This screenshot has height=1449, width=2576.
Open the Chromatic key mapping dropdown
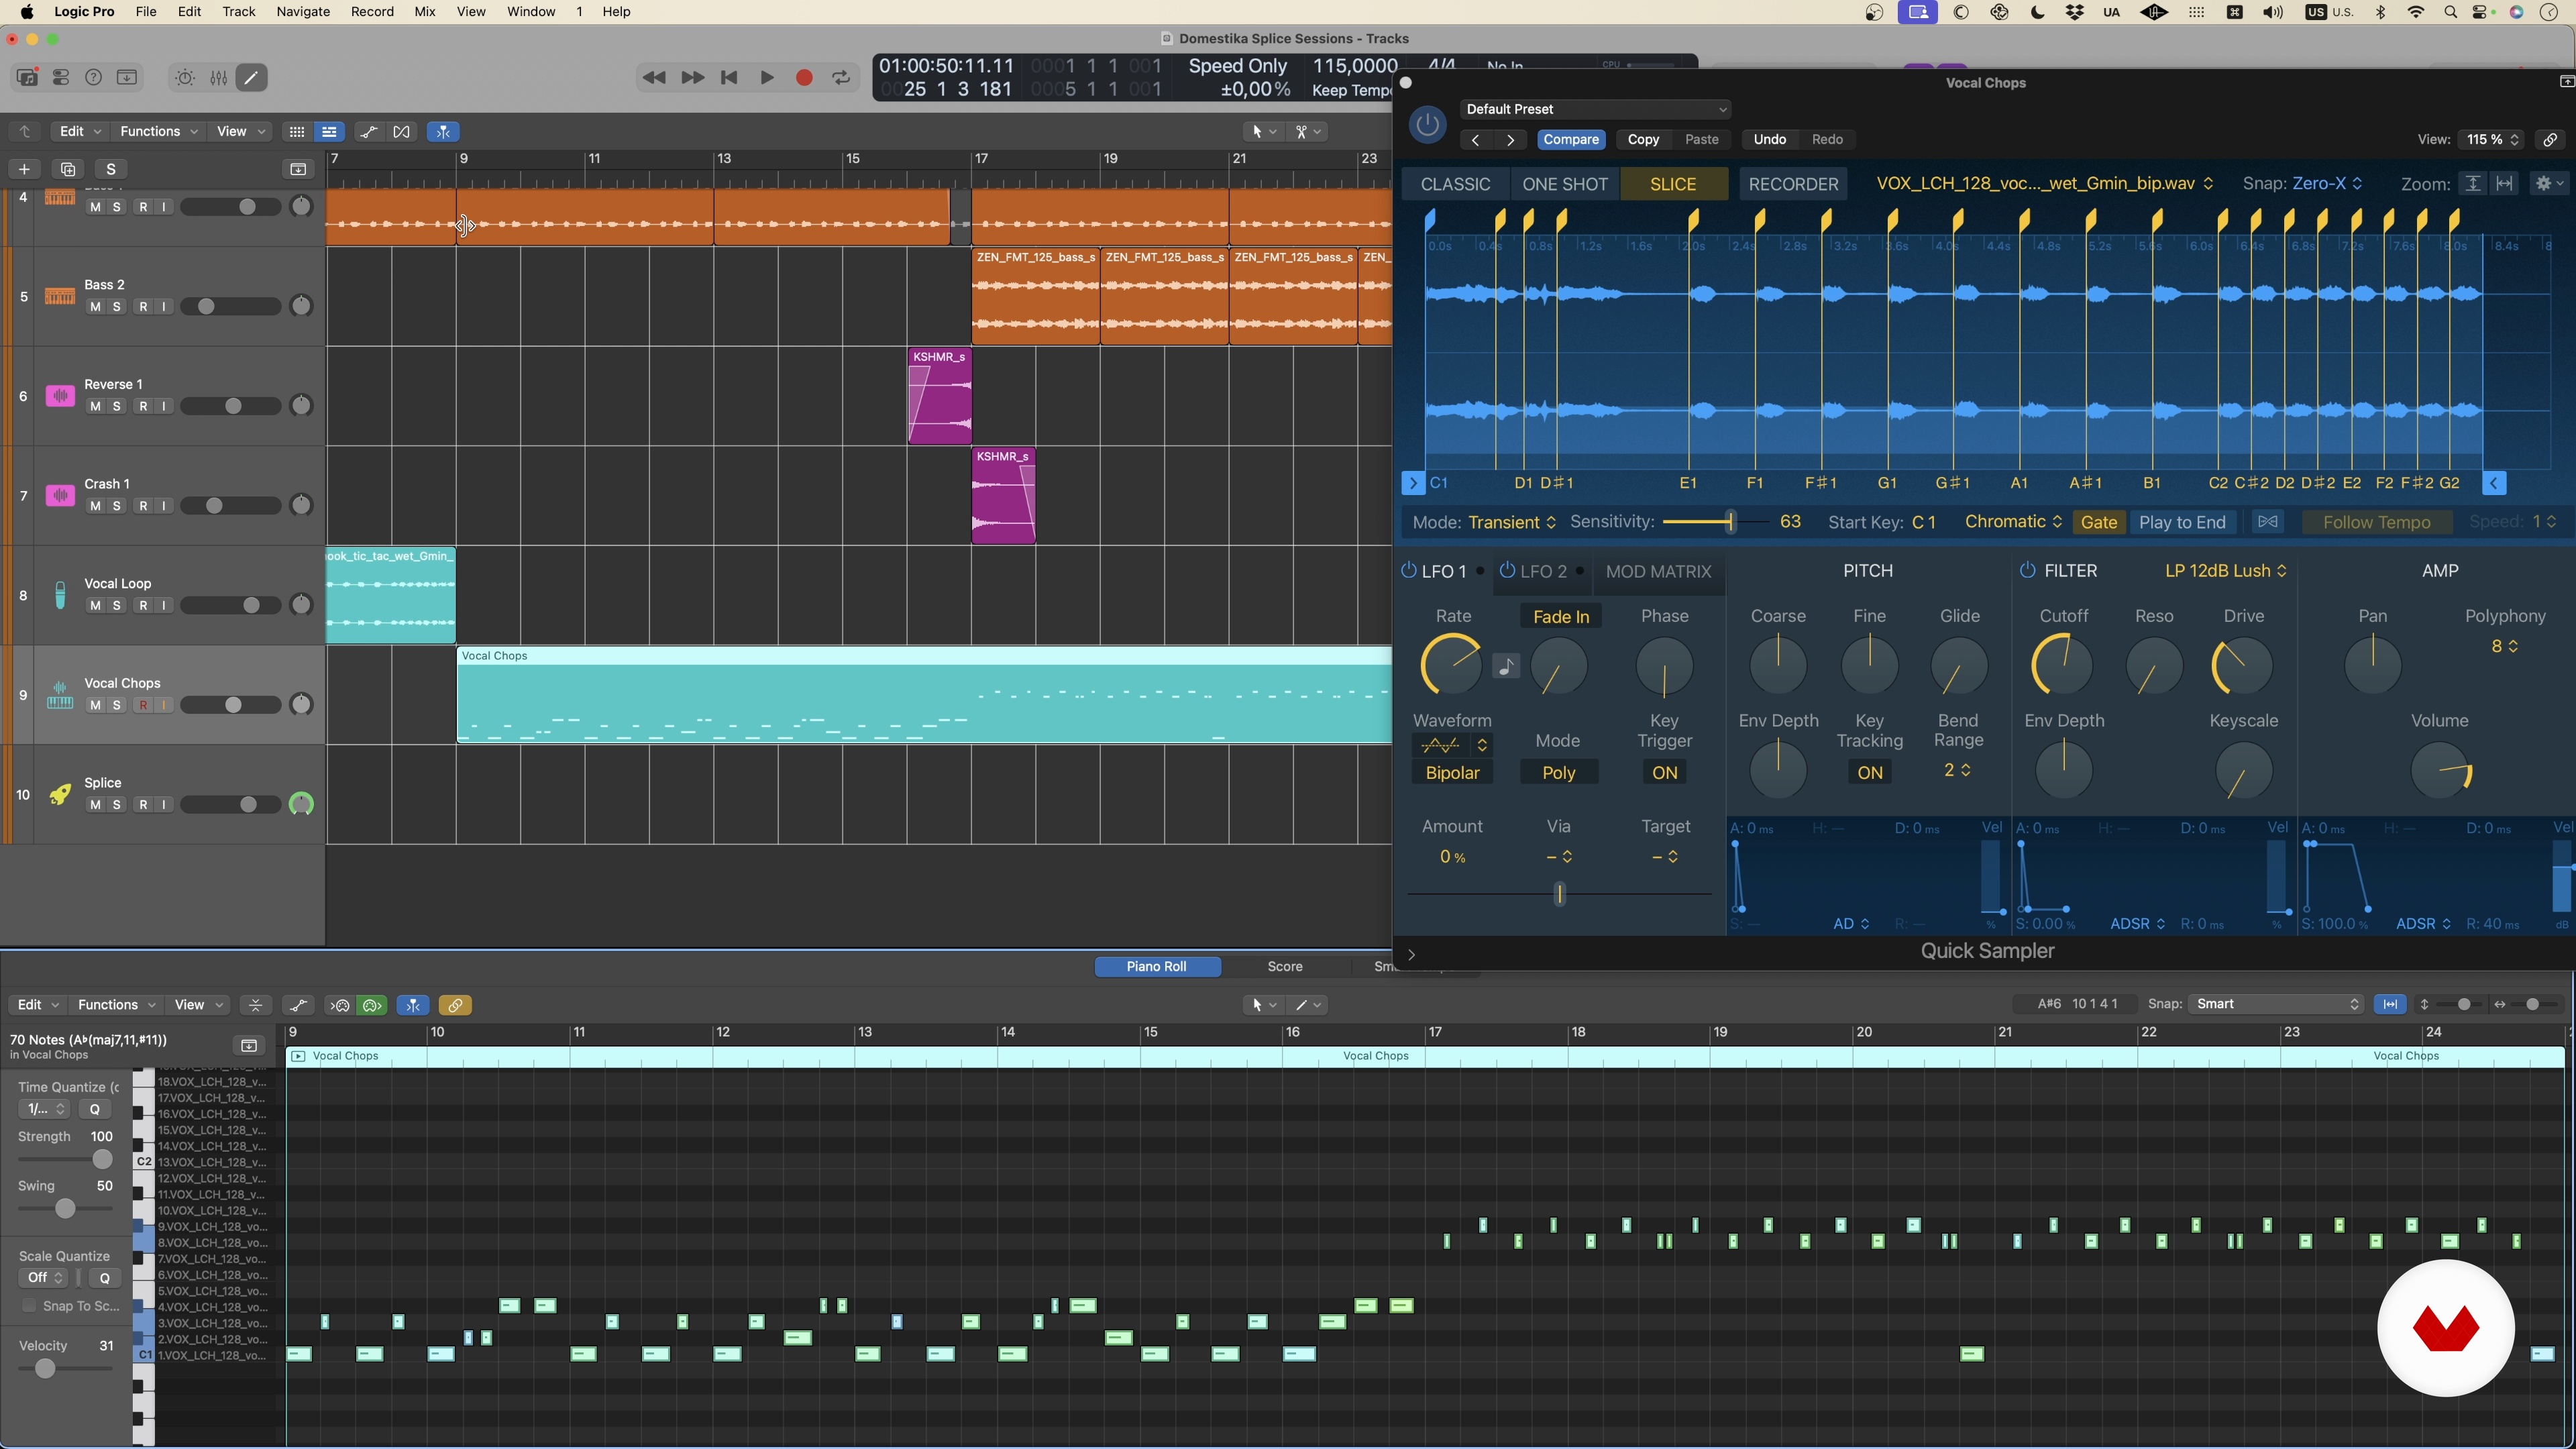point(2013,522)
